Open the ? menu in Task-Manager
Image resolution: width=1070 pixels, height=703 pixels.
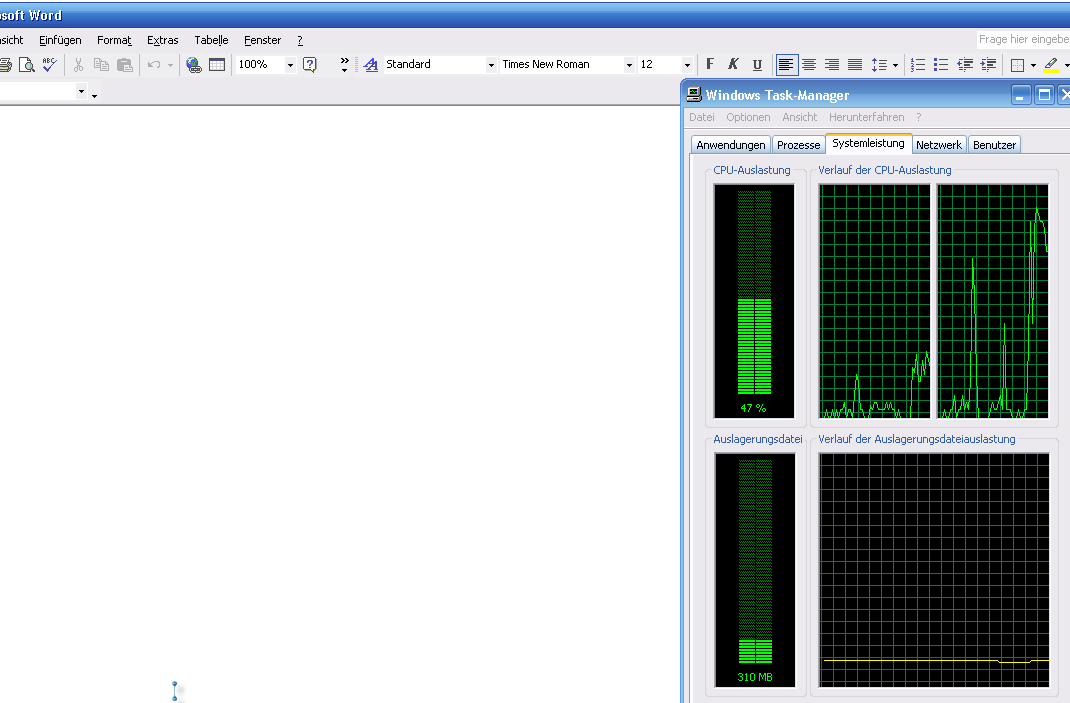coord(919,117)
